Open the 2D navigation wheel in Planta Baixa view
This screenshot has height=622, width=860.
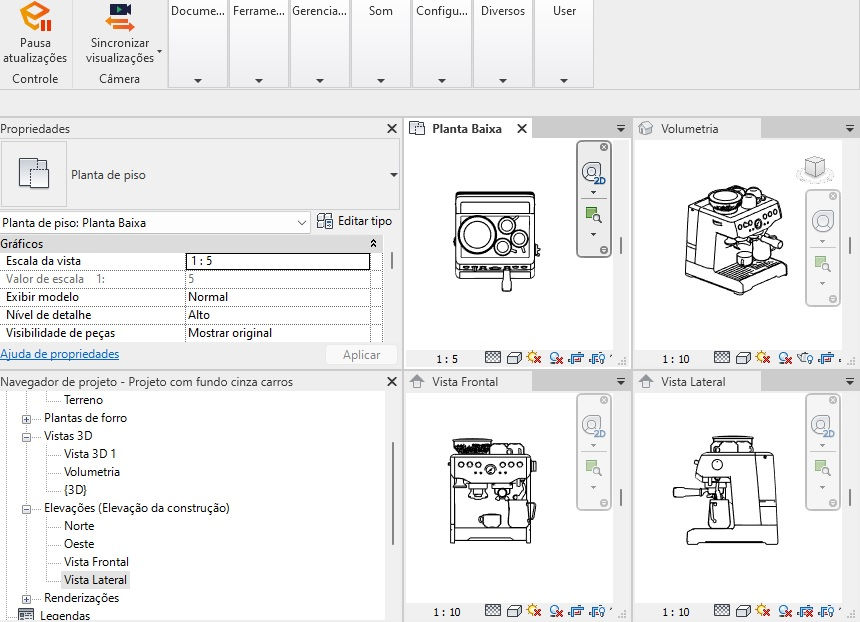click(x=593, y=173)
